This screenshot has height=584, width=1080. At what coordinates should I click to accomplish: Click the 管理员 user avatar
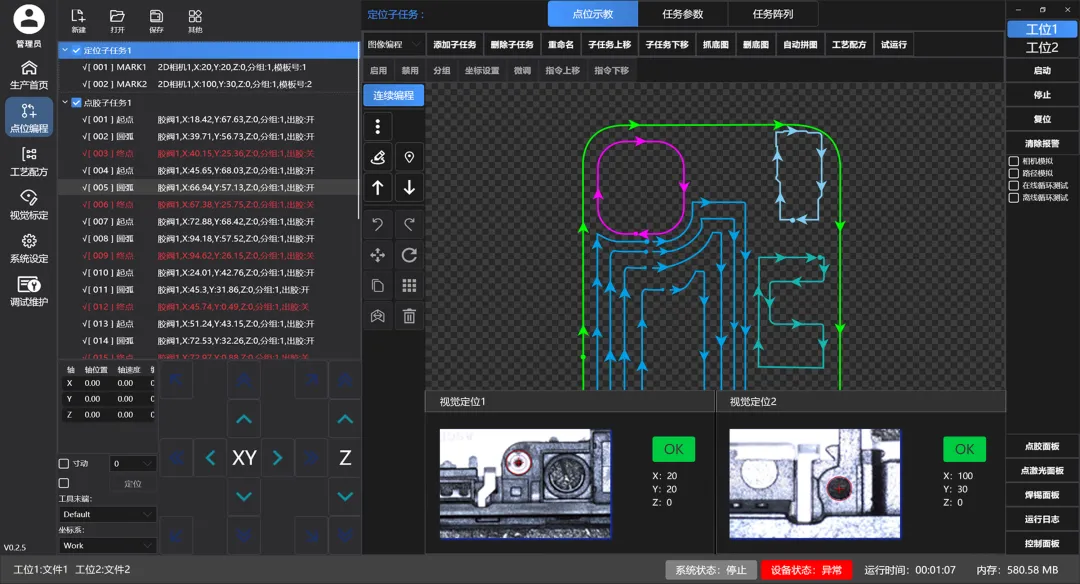click(29, 19)
